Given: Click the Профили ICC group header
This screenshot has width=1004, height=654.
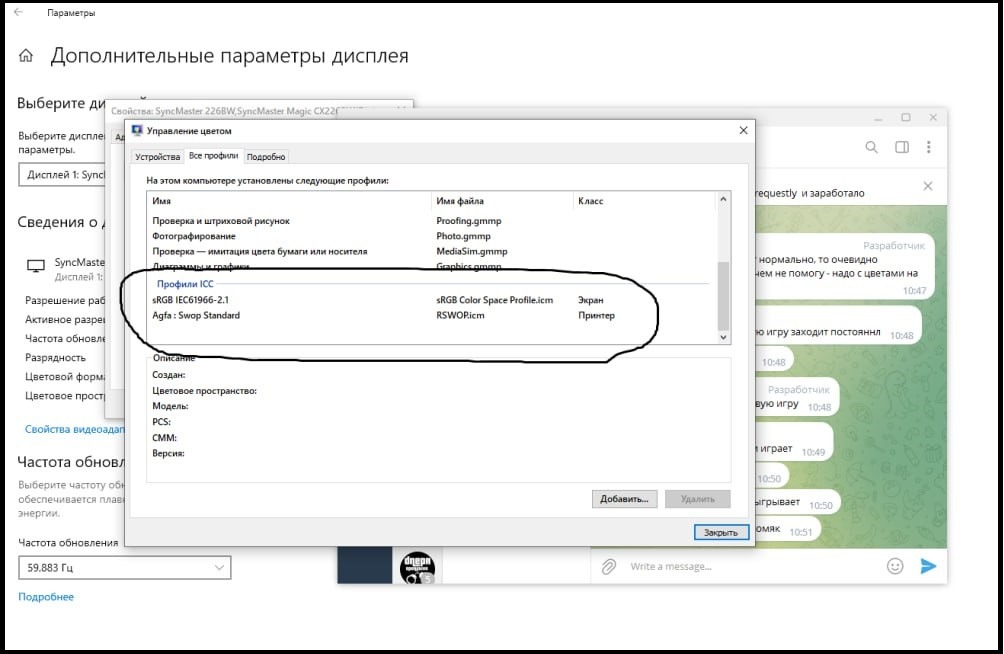Looking at the screenshot, I should click(185, 284).
